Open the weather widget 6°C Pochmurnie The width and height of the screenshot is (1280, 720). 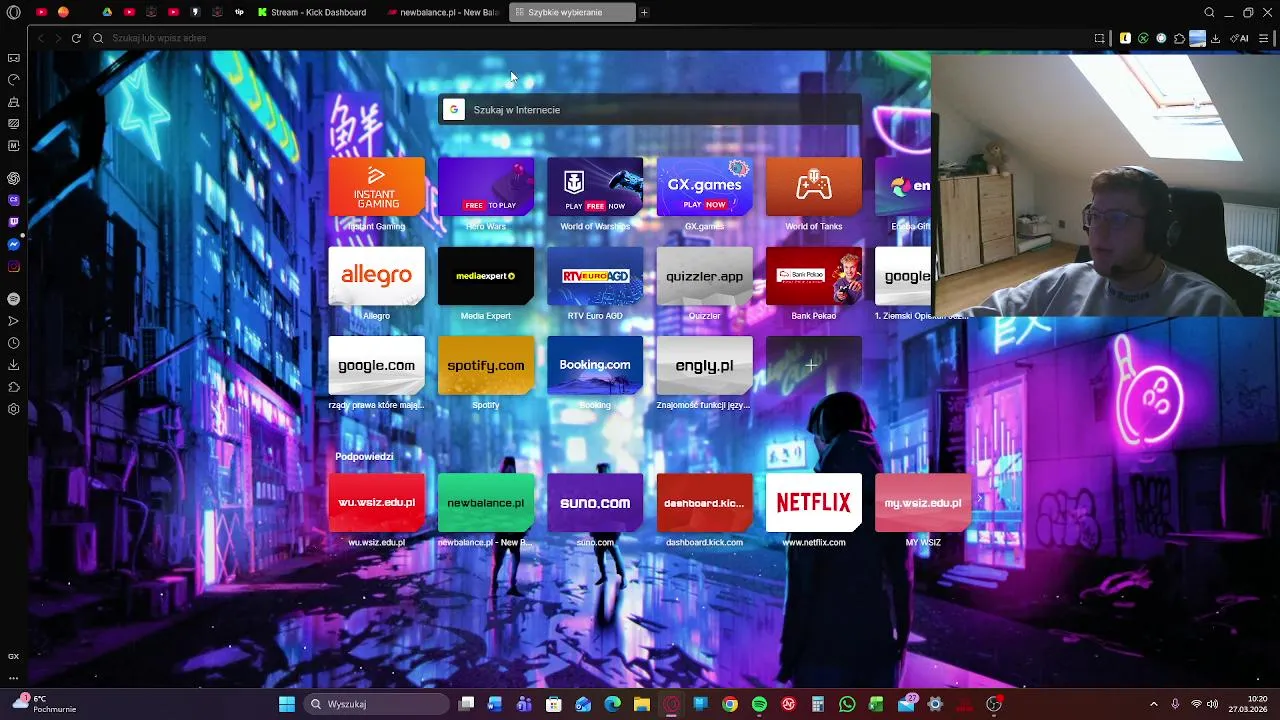(45, 704)
